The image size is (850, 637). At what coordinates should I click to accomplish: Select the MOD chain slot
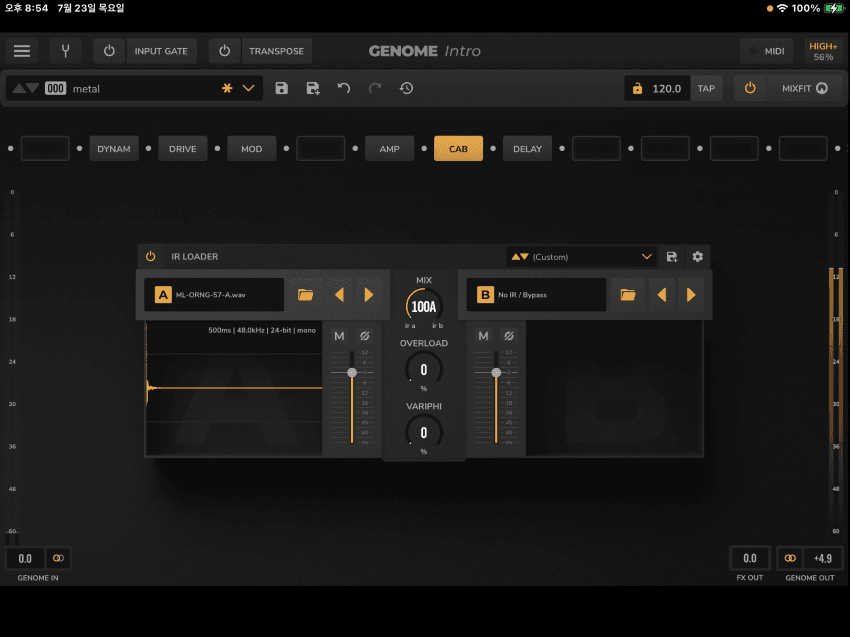pos(252,149)
